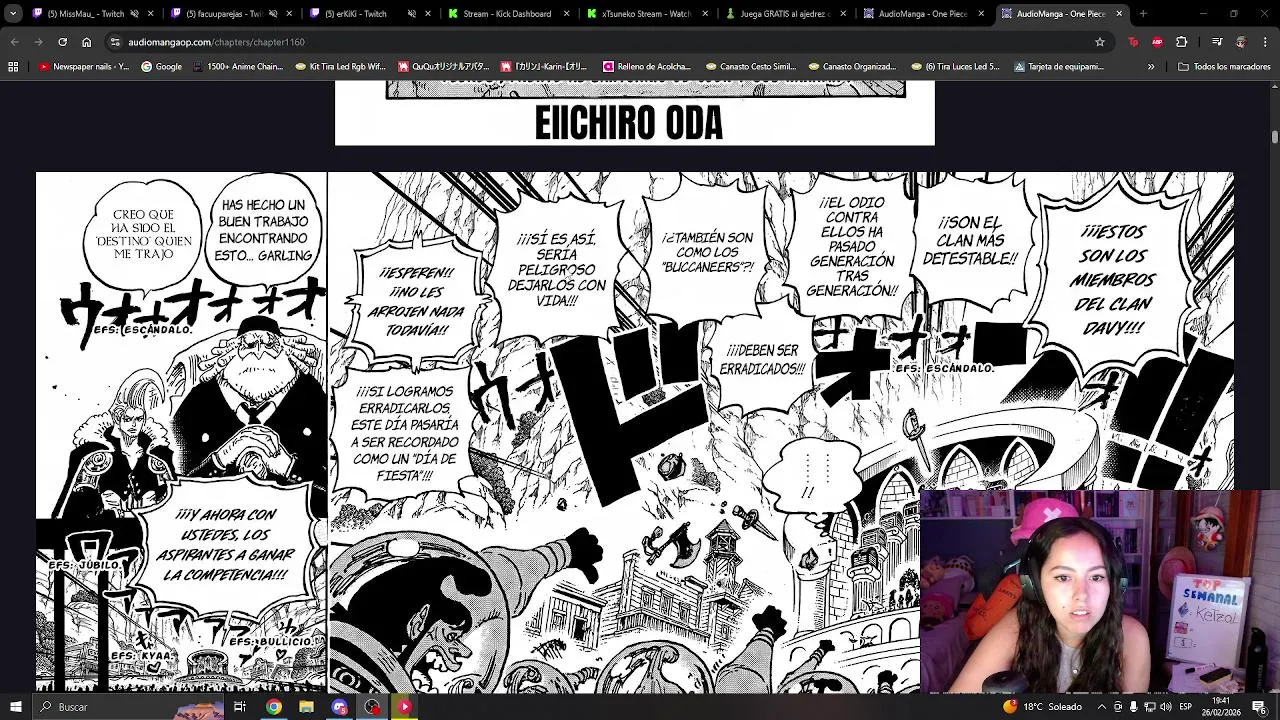
Task: Open Chrome from the taskbar
Action: (x=273, y=707)
